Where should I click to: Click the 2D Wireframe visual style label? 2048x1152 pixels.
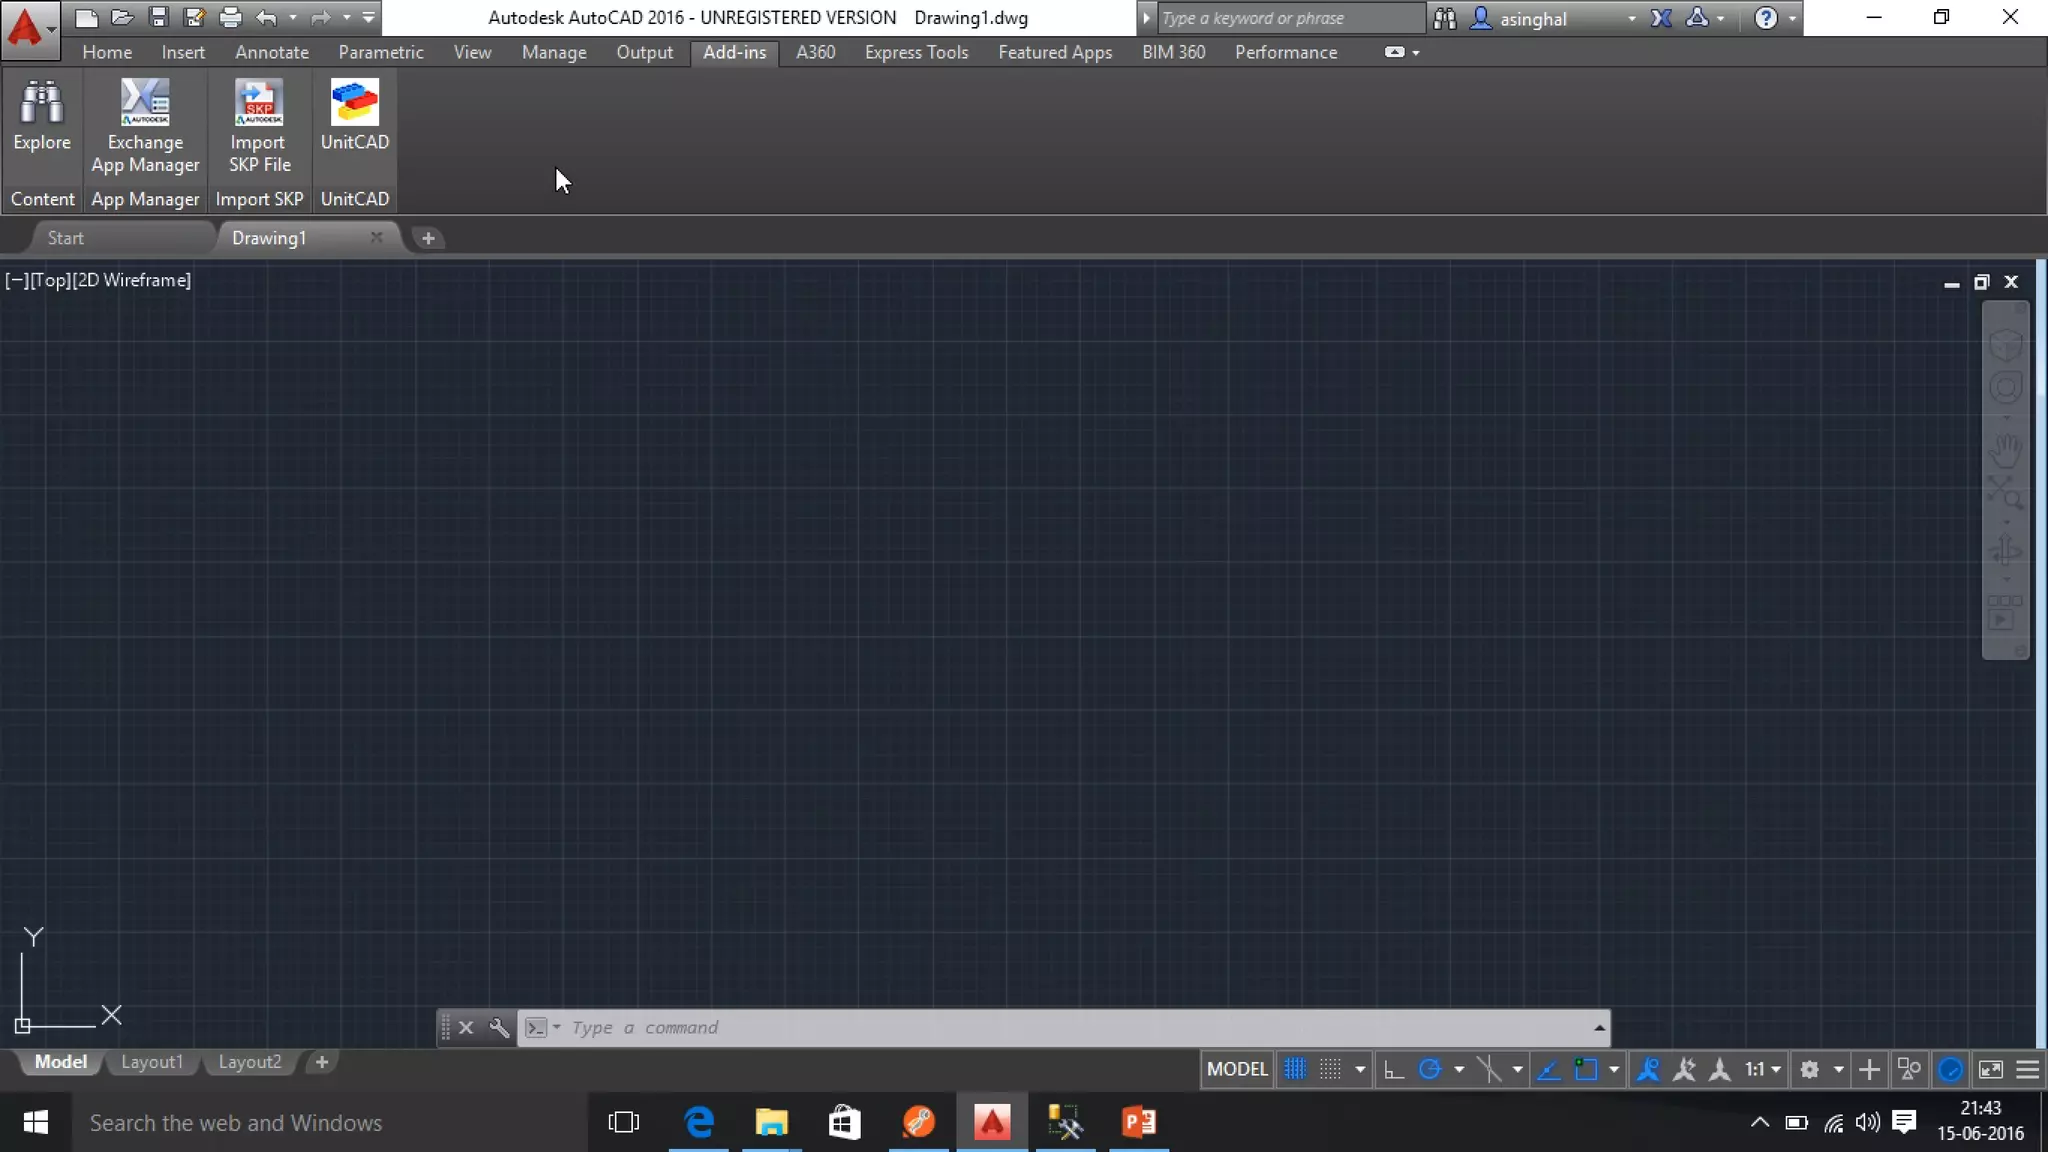(x=132, y=280)
